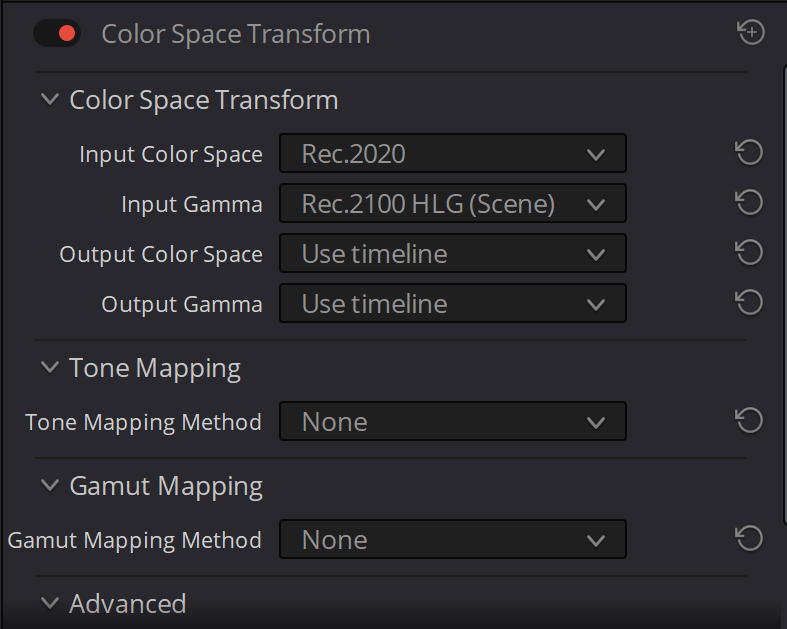The height and width of the screenshot is (629, 787).
Task: Open the Gamut Mapping Method dropdown
Action: pyautogui.click(x=453, y=540)
